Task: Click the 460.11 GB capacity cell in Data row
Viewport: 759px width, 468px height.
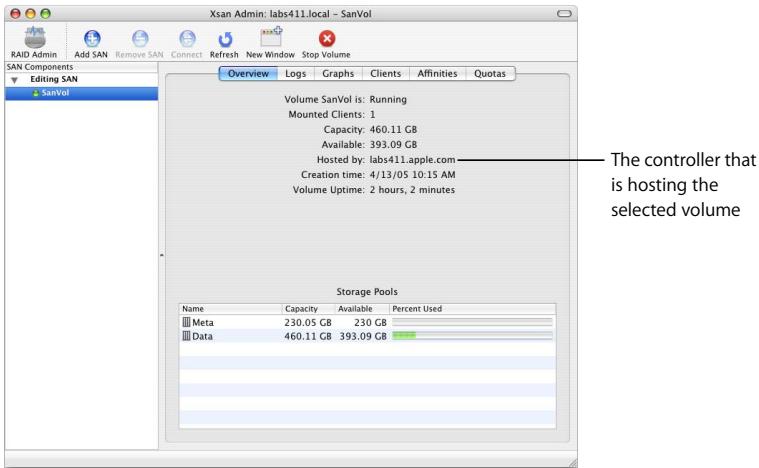Action: pos(308,336)
